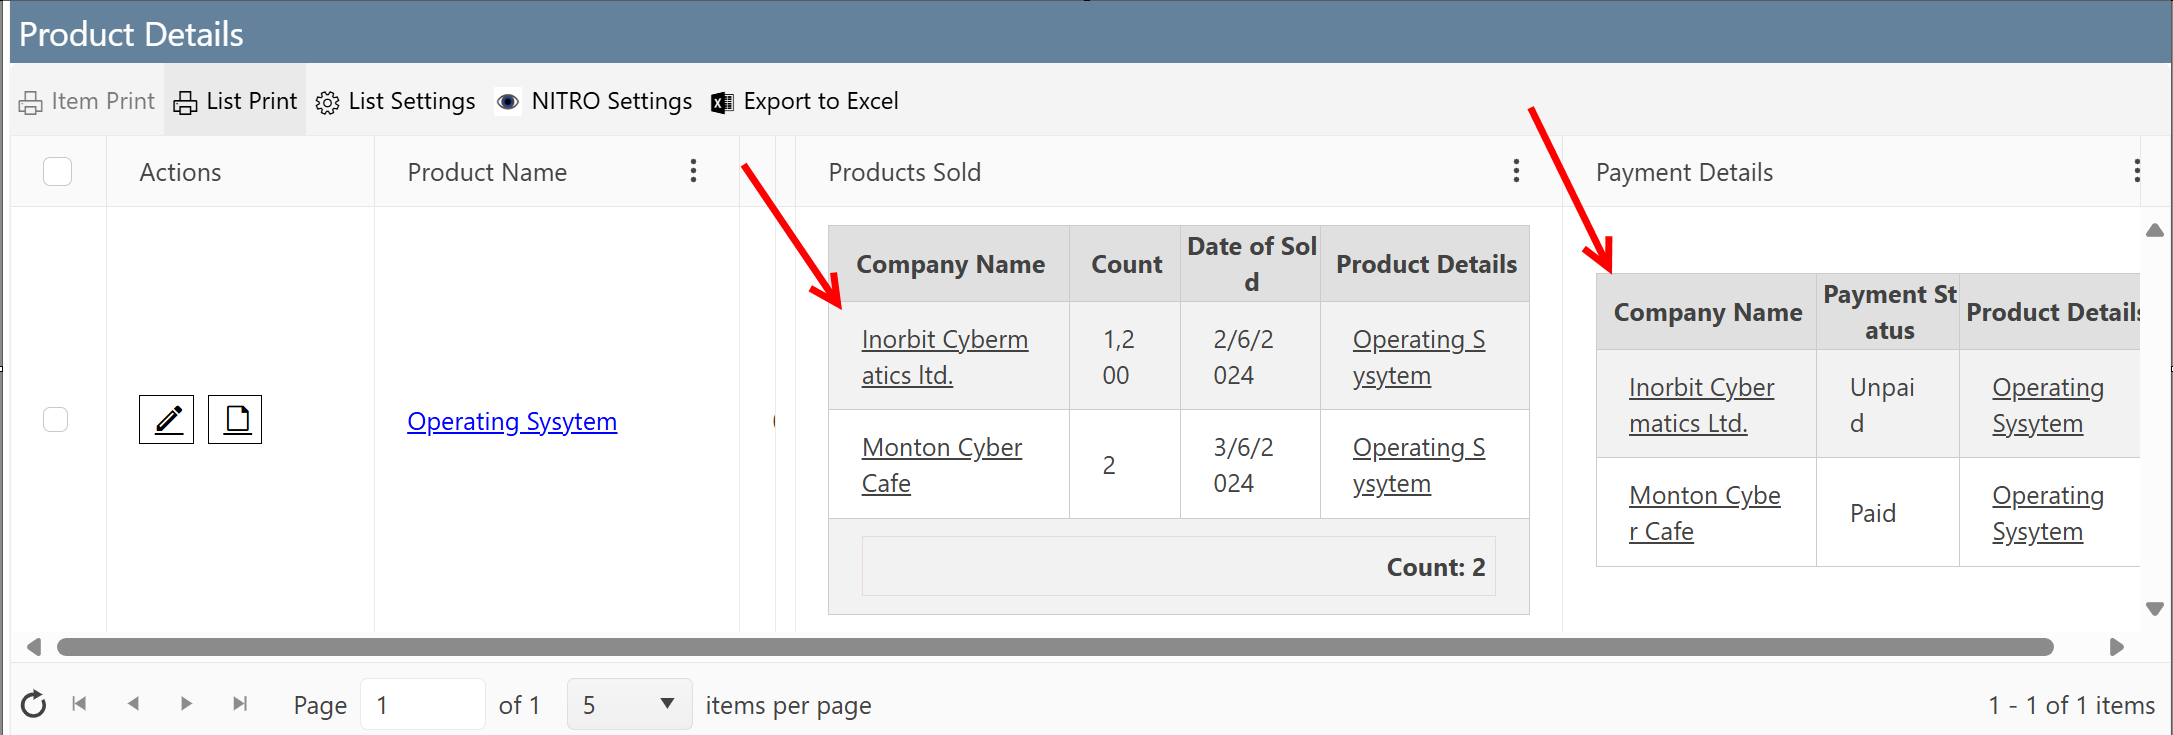
Task: Click the horizontal scrollbar left arrow
Action: (x=34, y=647)
